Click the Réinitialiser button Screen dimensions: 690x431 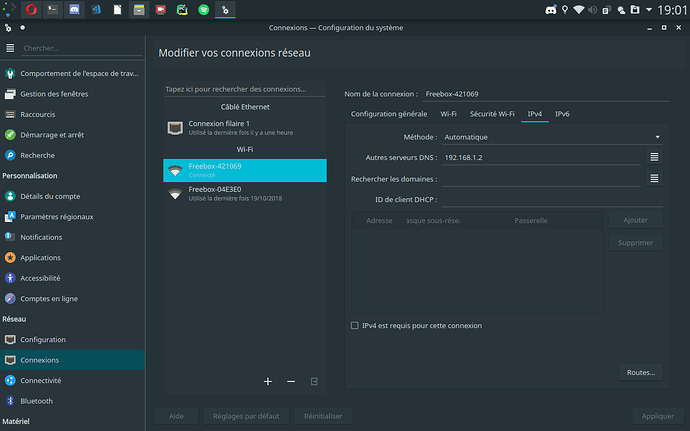323,416
